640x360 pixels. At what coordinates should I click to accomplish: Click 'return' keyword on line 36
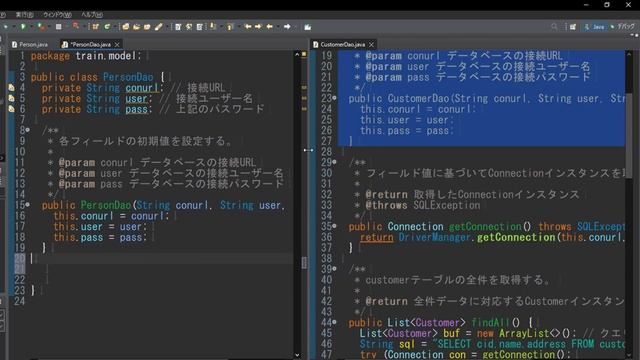pos(376,237)
